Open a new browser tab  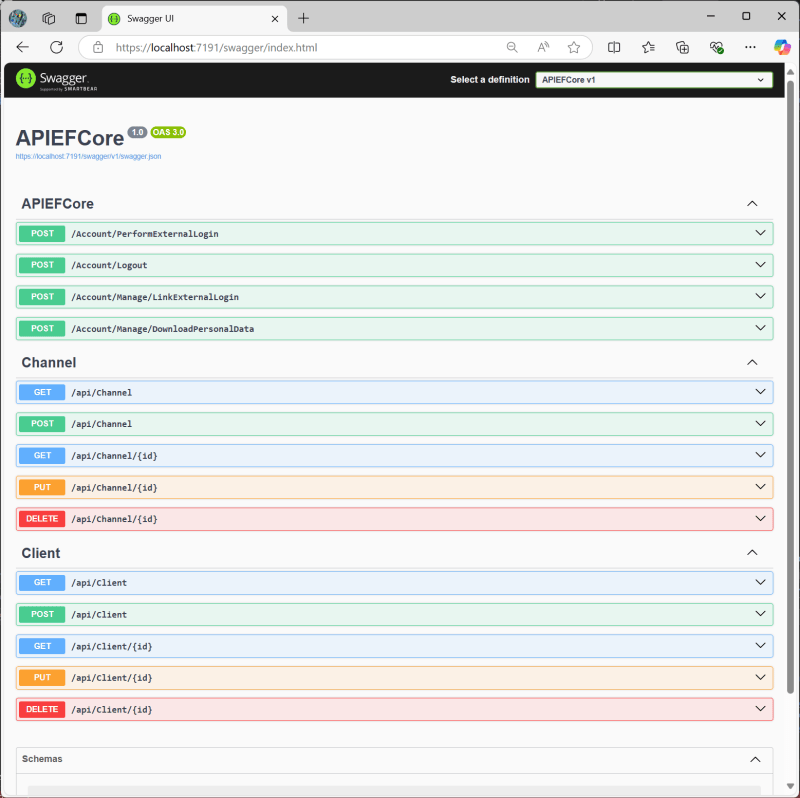click(304, 18)
